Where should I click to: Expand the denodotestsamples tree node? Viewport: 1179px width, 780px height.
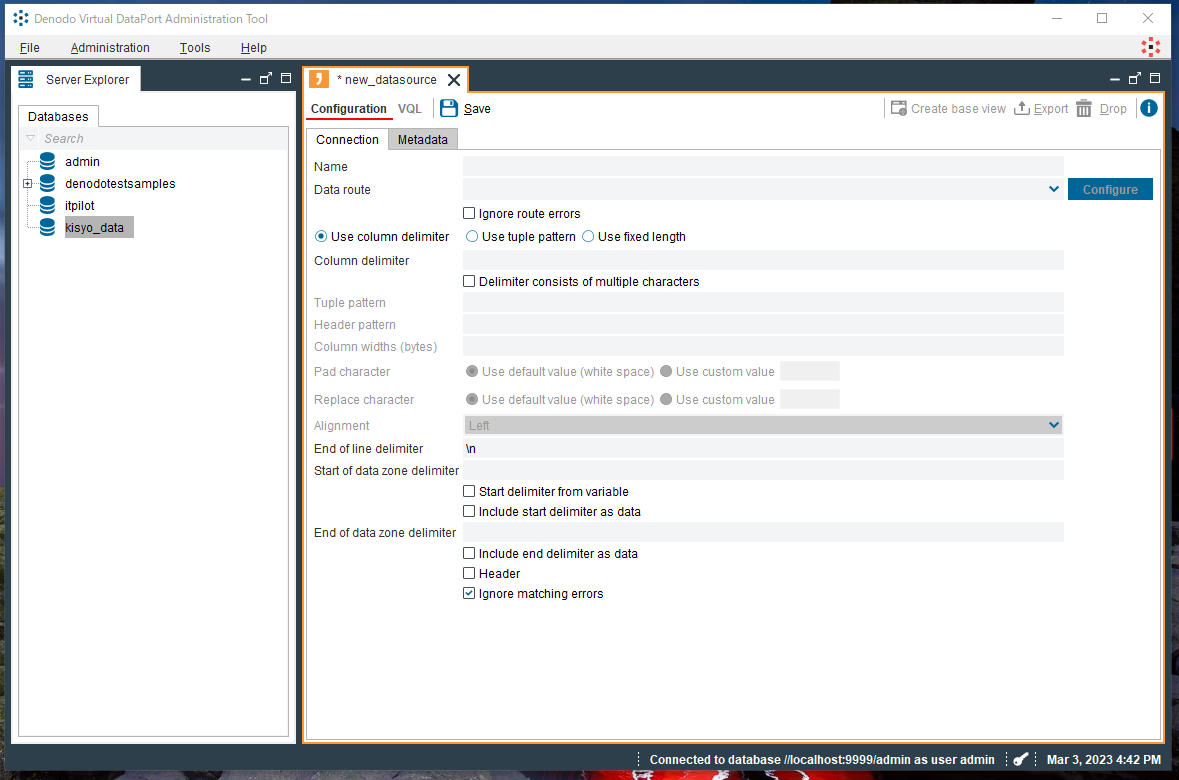pyautogui.click(x=27, y=184)
